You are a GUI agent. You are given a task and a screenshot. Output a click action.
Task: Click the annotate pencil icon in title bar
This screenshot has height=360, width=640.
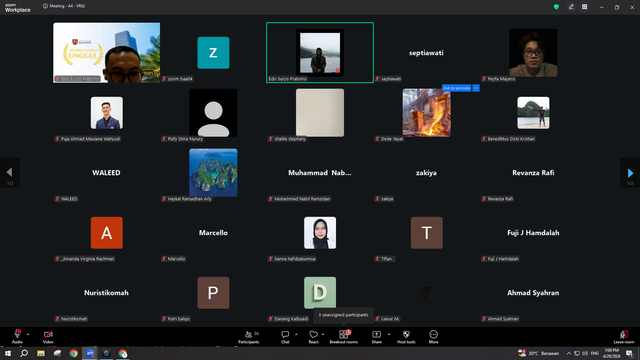pos(571,7)
